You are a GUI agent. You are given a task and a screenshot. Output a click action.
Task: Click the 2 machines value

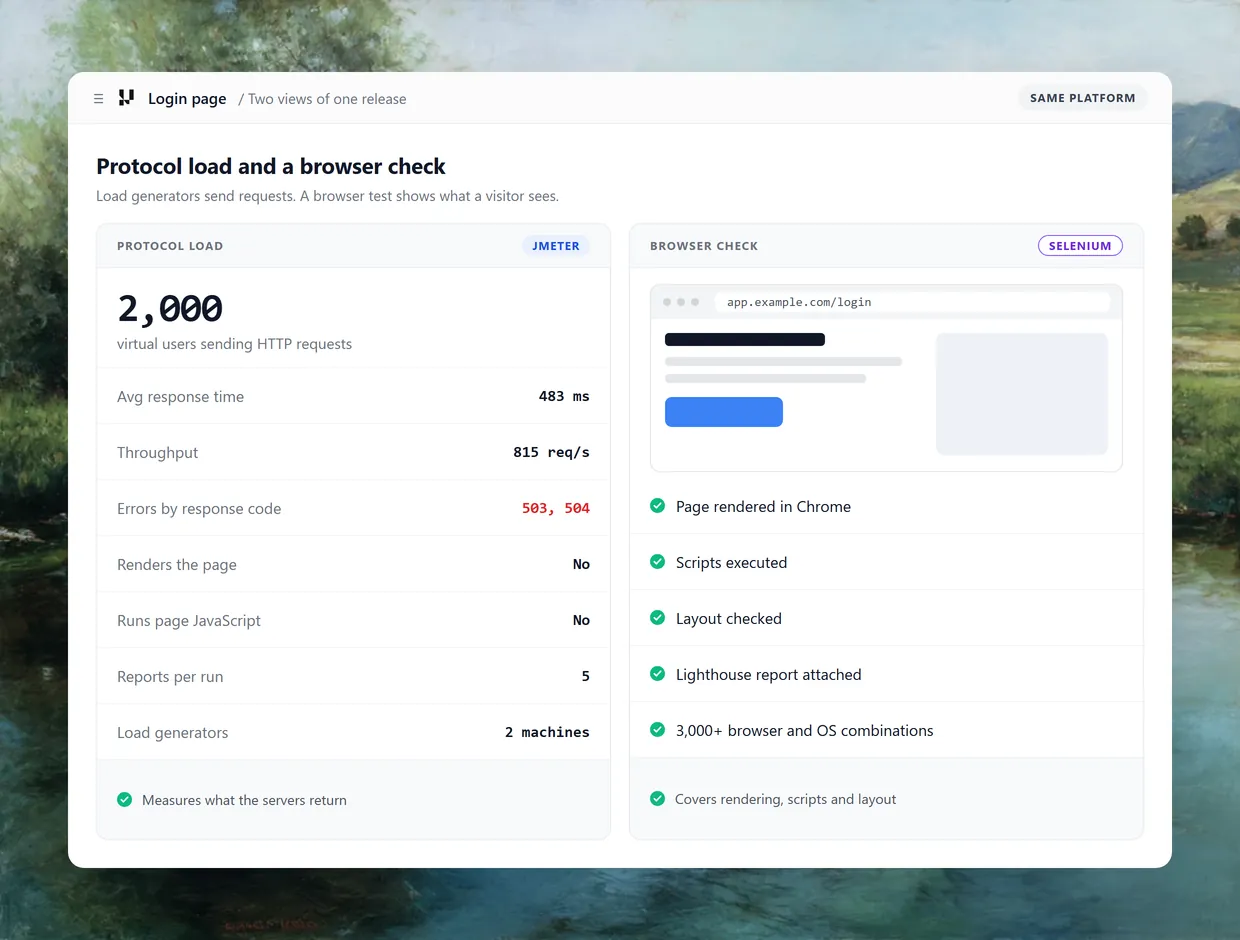click(x=547, y=732)
